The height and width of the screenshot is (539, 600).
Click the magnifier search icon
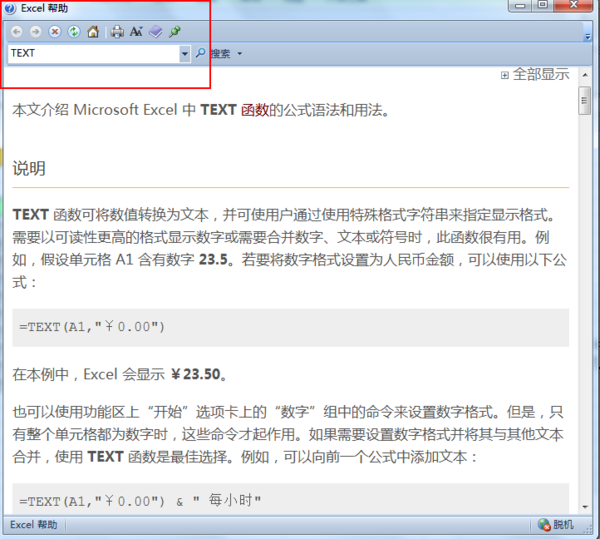tap(200, 53)
